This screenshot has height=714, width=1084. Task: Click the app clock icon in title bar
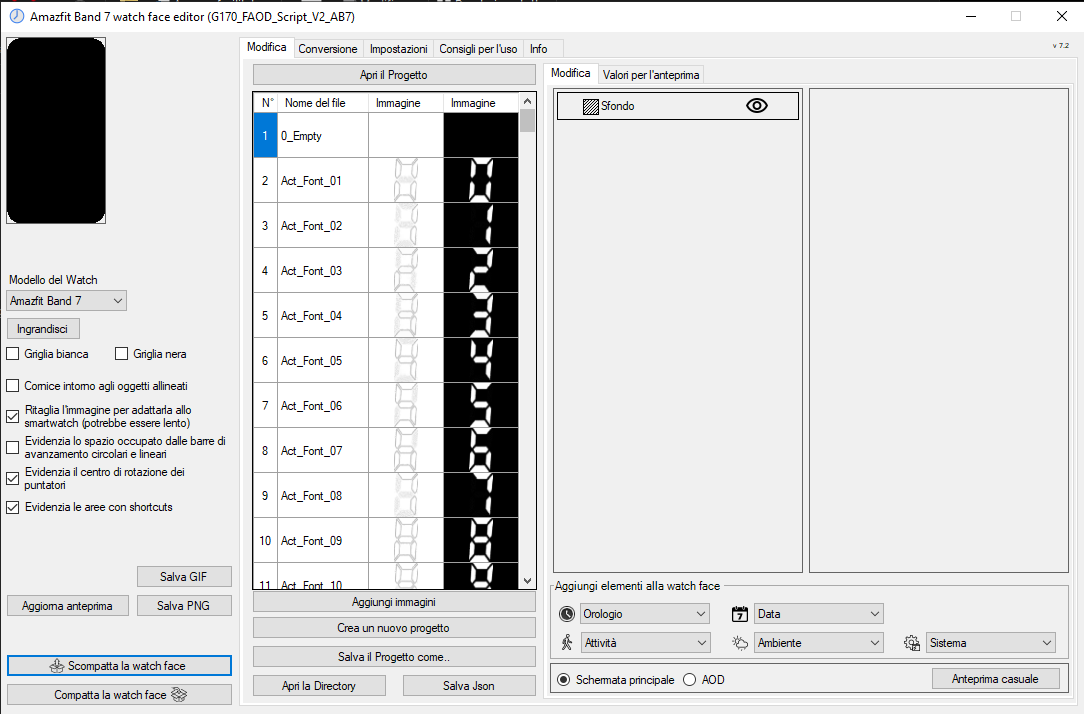[x=16, y=16]
